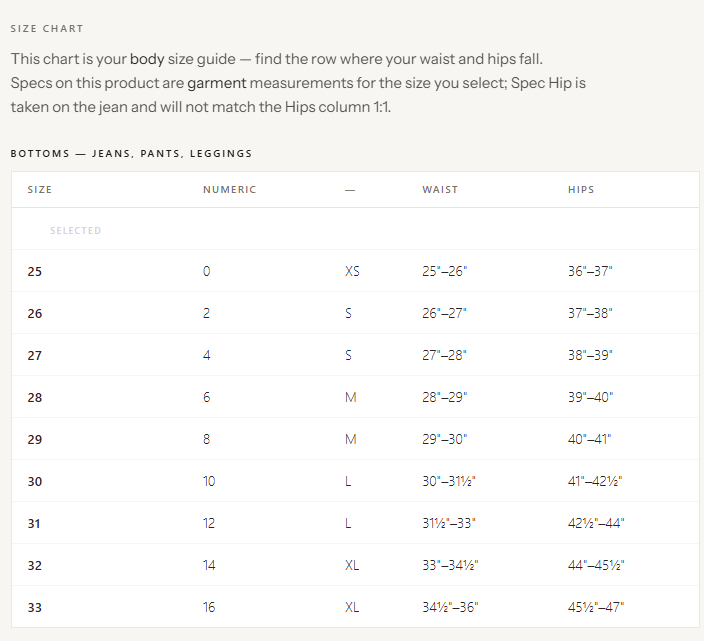Choose the size 28 row label
Viewport: 704px width, 641px height.
click(35, 397)
